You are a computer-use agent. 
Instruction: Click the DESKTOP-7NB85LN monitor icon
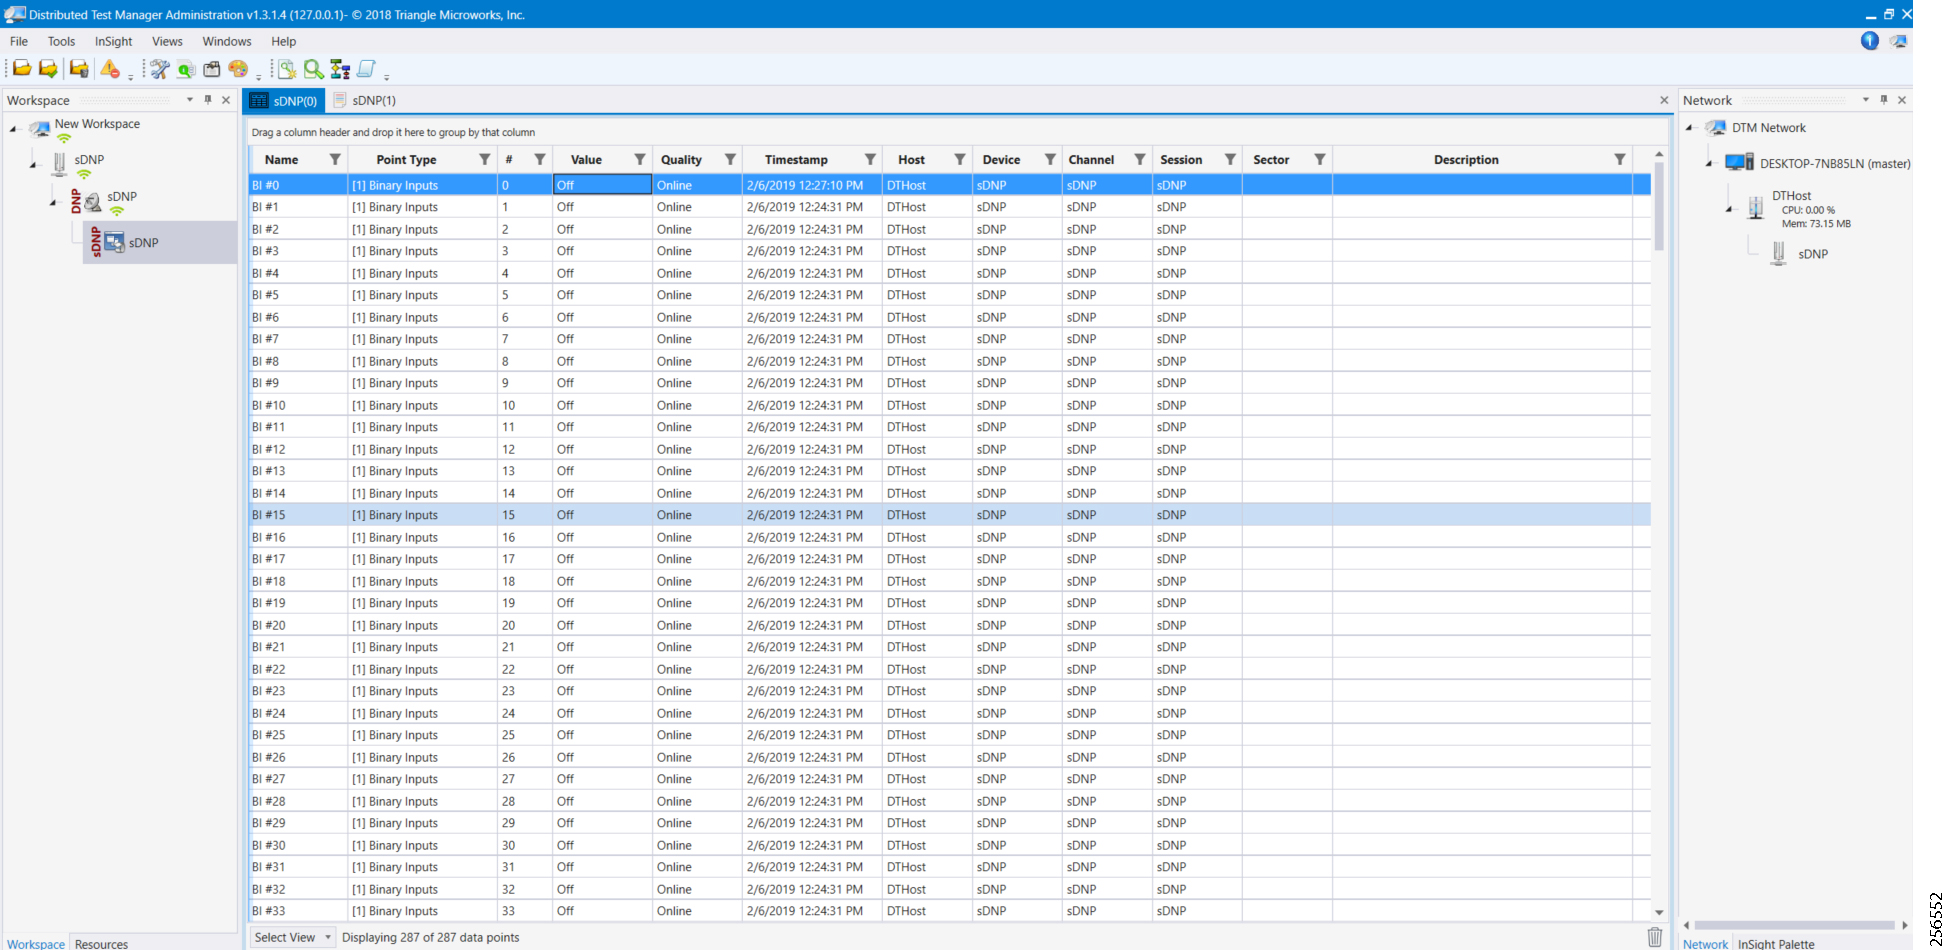pos(1739,163)
